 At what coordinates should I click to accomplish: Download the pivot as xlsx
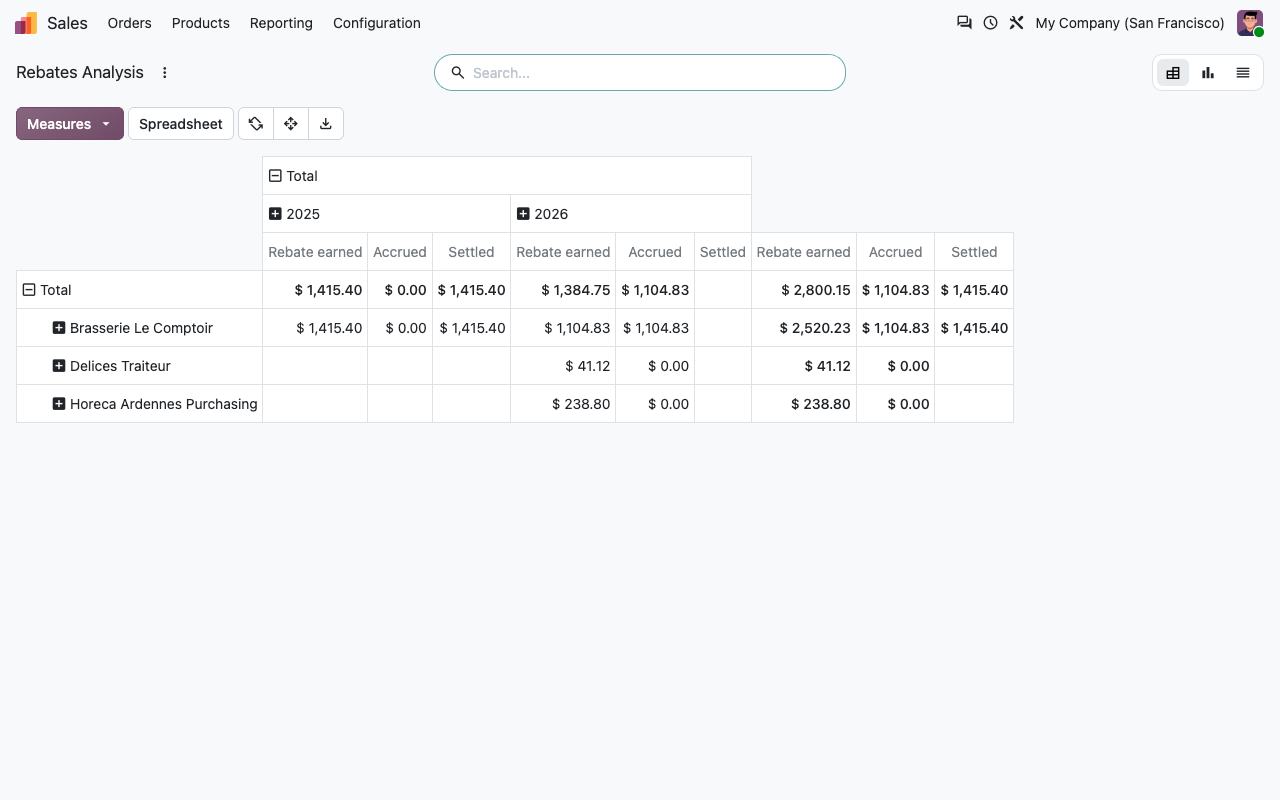click(326, 124)
